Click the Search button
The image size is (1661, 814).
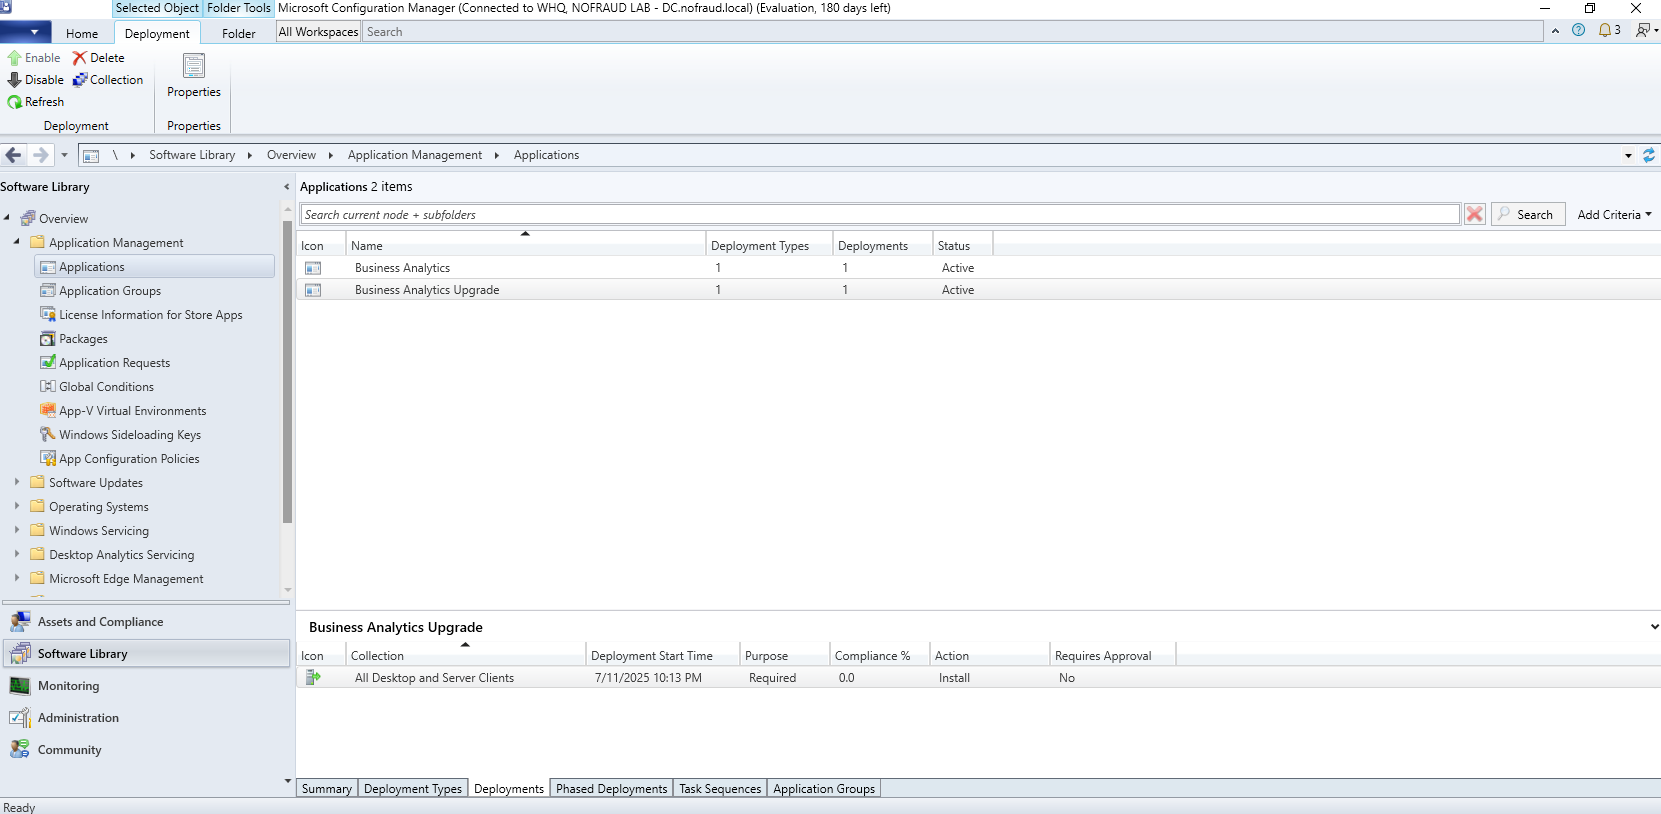point(1528,214)
